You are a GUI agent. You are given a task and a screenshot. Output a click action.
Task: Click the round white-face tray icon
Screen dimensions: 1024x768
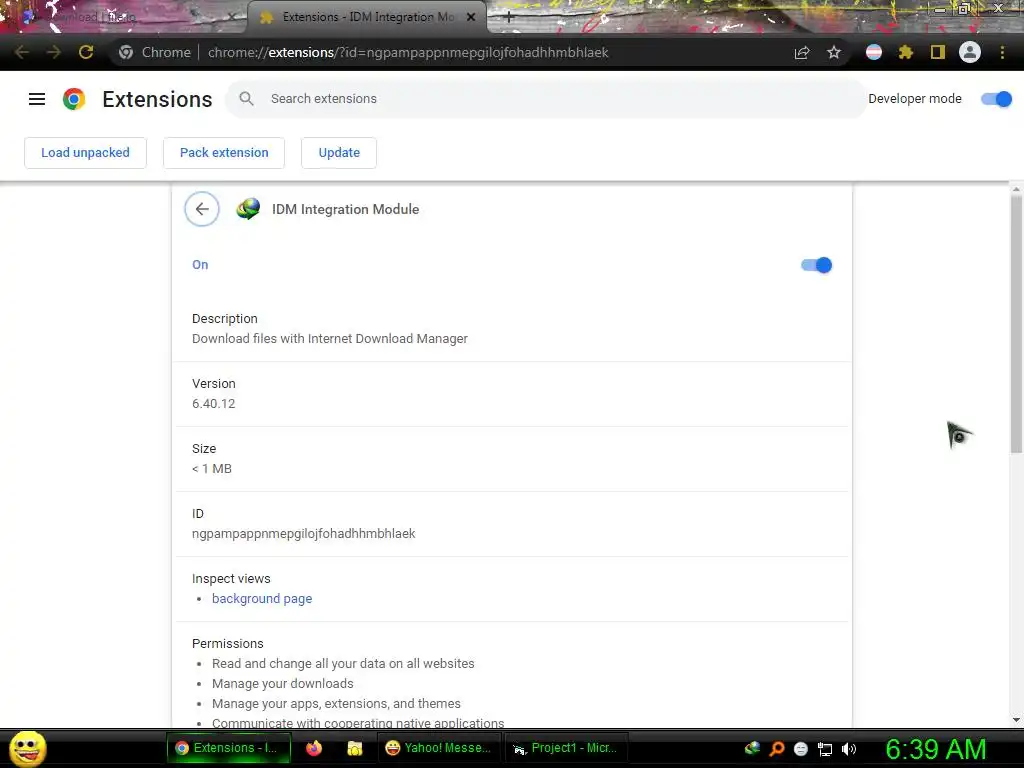pyautogui.click(x=801, y=749)
